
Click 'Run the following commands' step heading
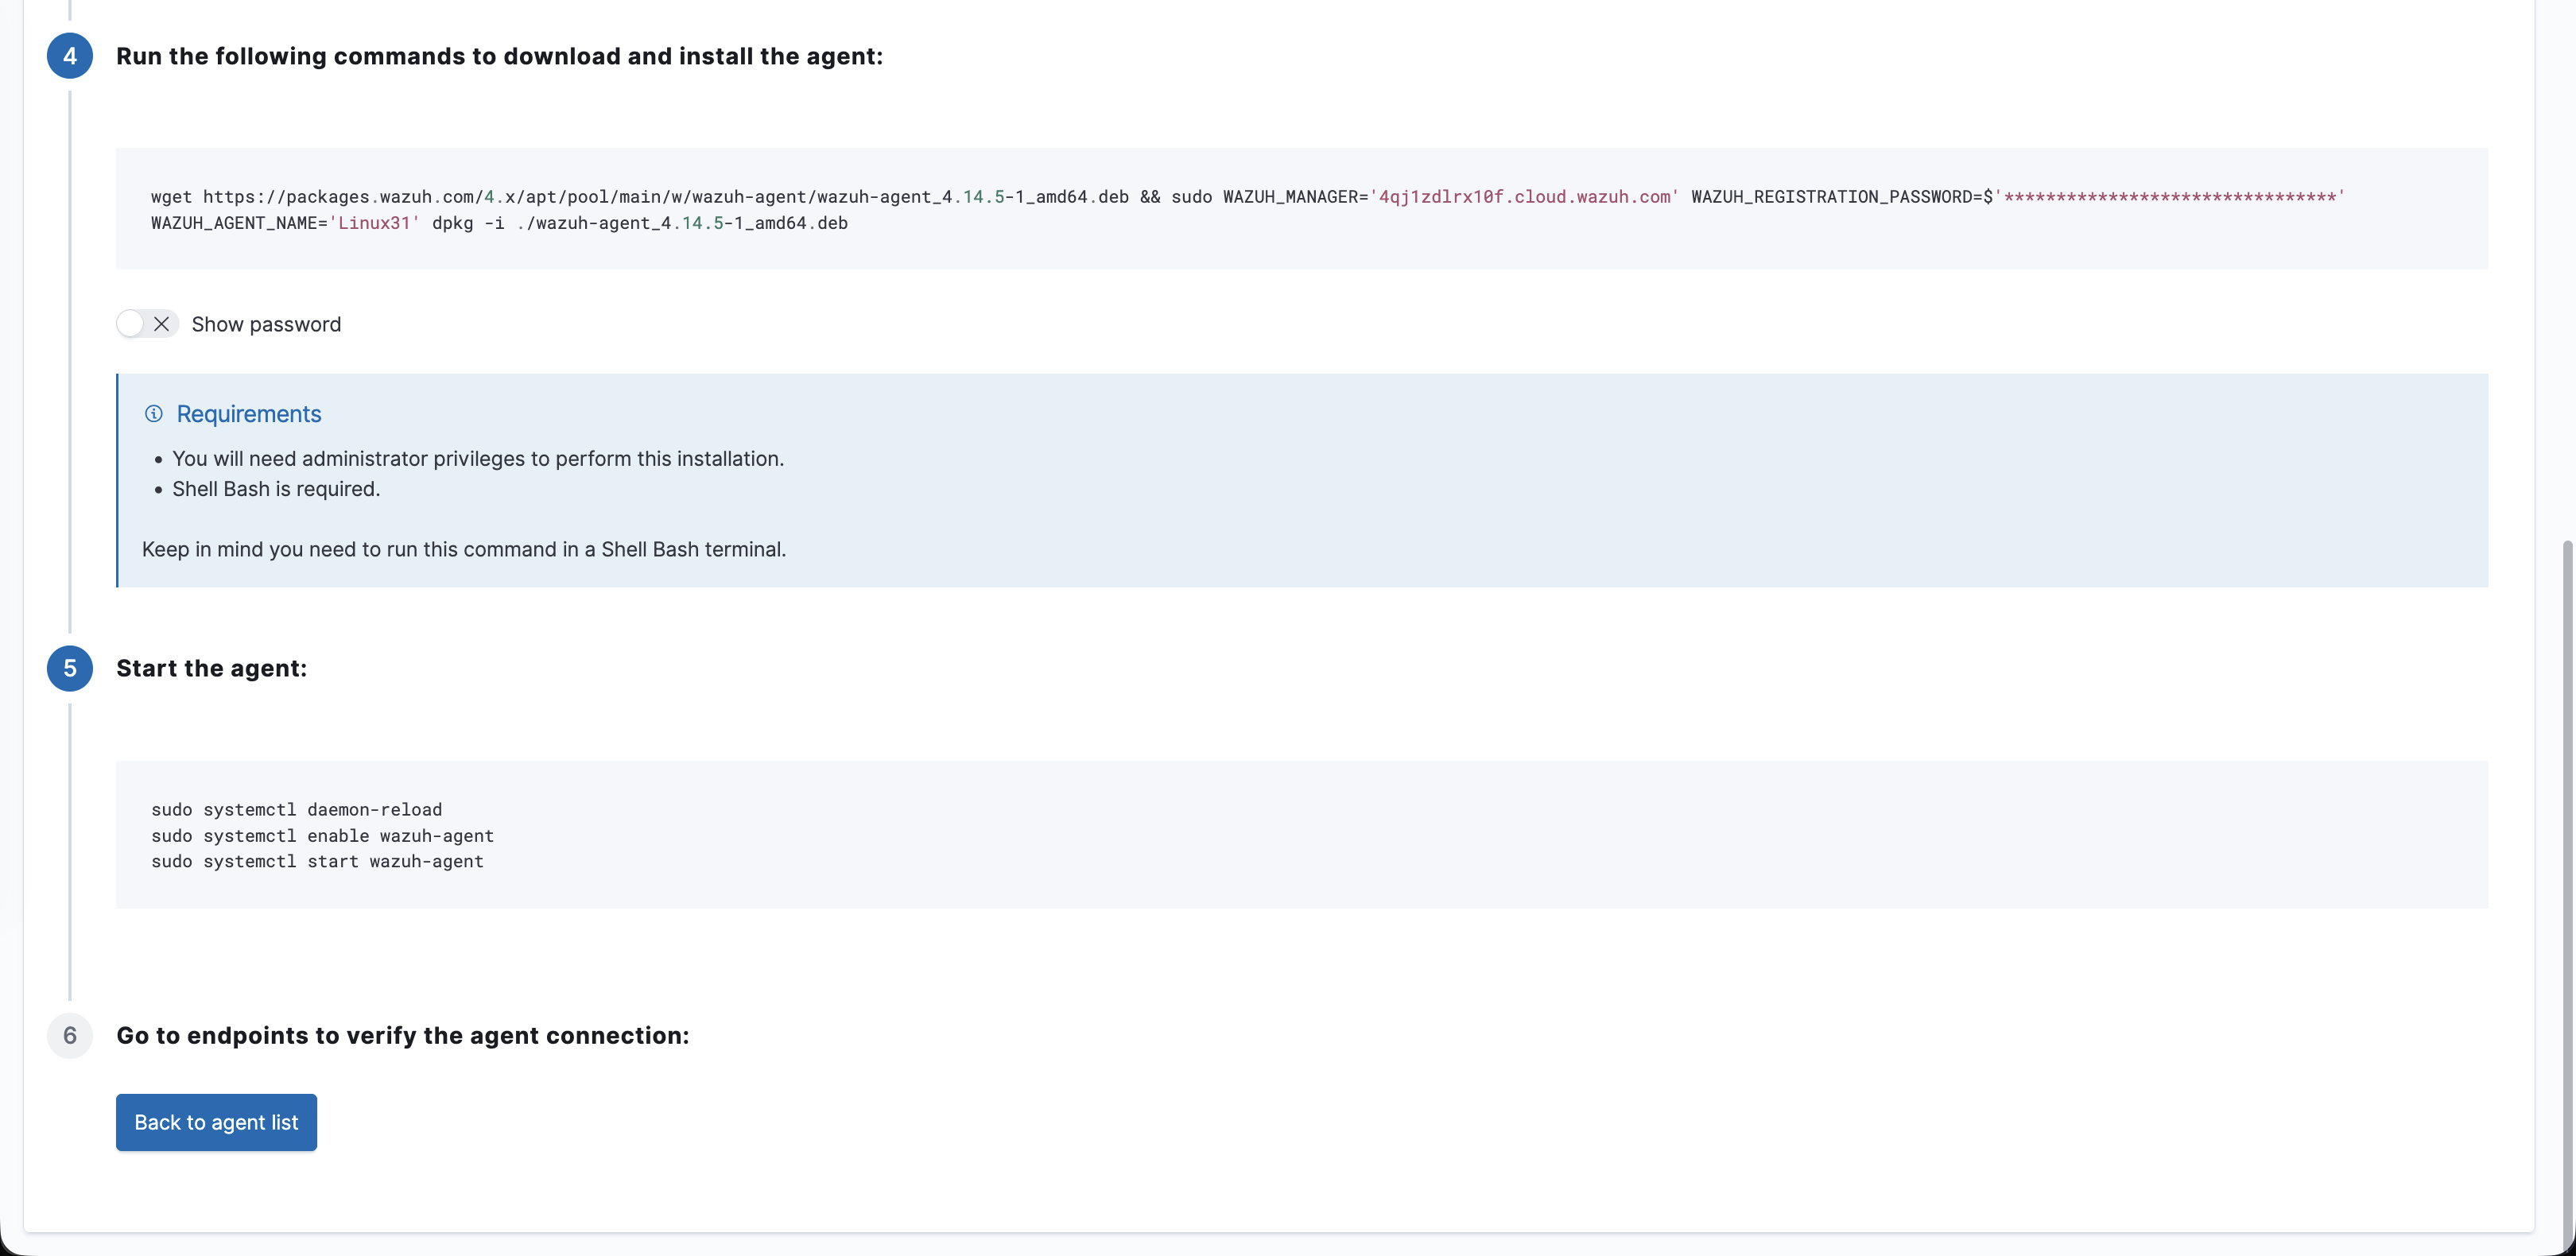(499, 56)
